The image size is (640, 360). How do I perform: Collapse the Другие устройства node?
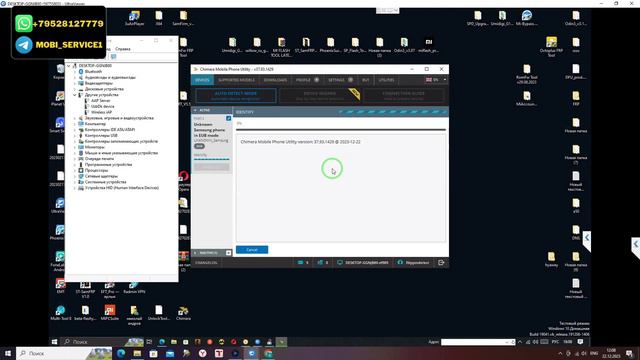pos(75,95)
